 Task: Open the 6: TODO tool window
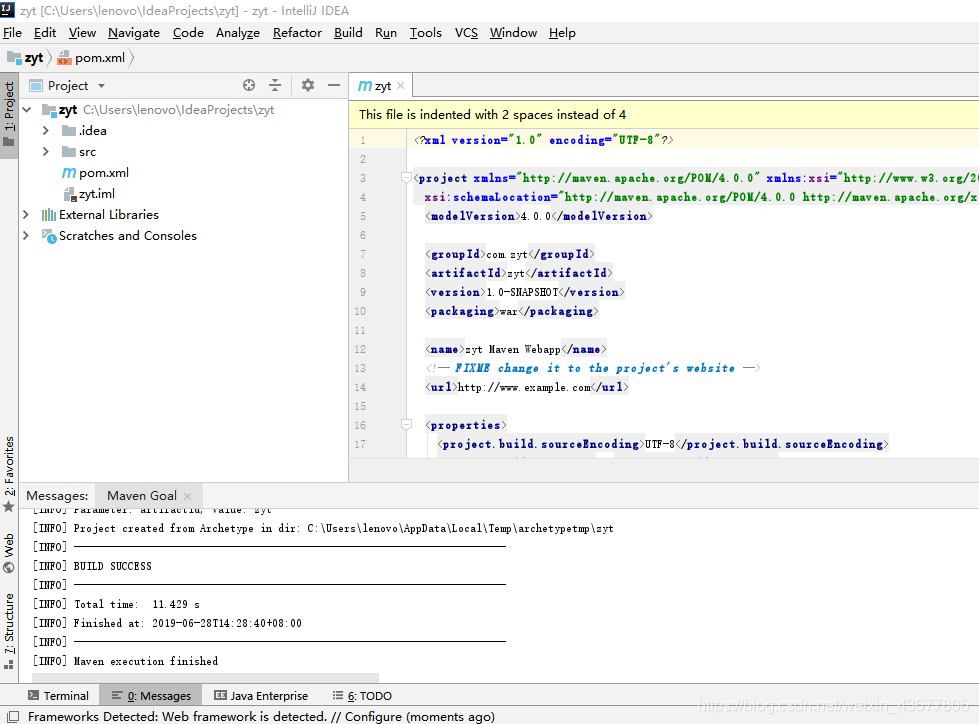coord(362,695)
